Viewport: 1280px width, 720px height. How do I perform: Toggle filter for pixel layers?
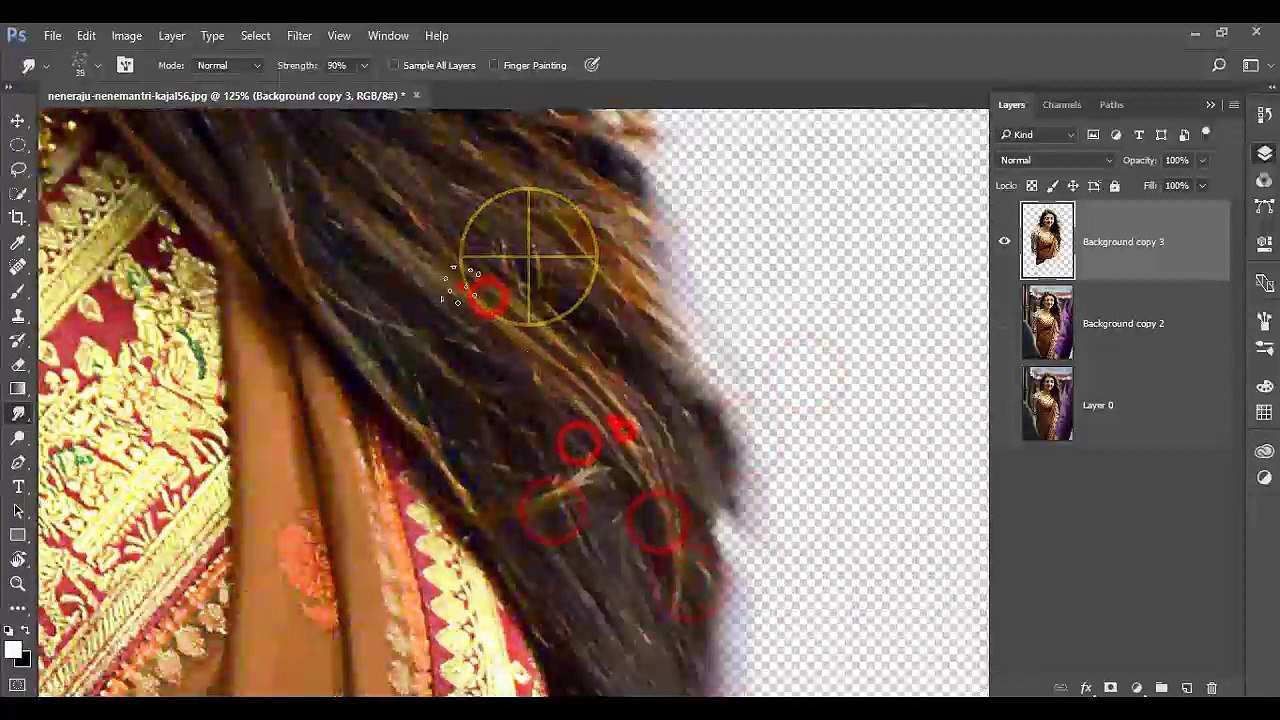point(1093,134)
